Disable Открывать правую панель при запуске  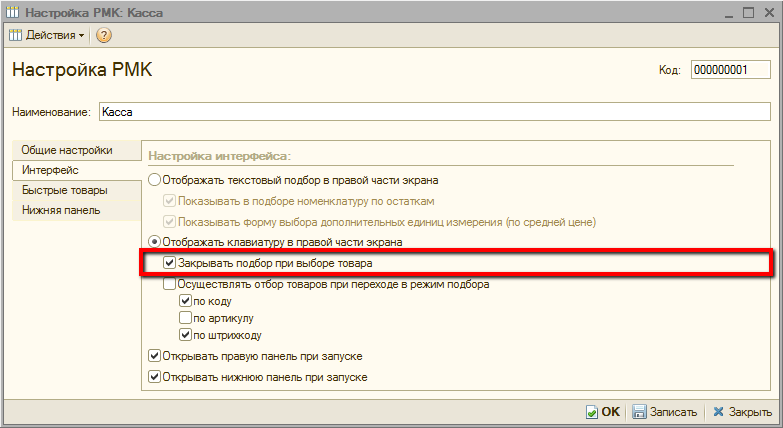coord(154,356)
